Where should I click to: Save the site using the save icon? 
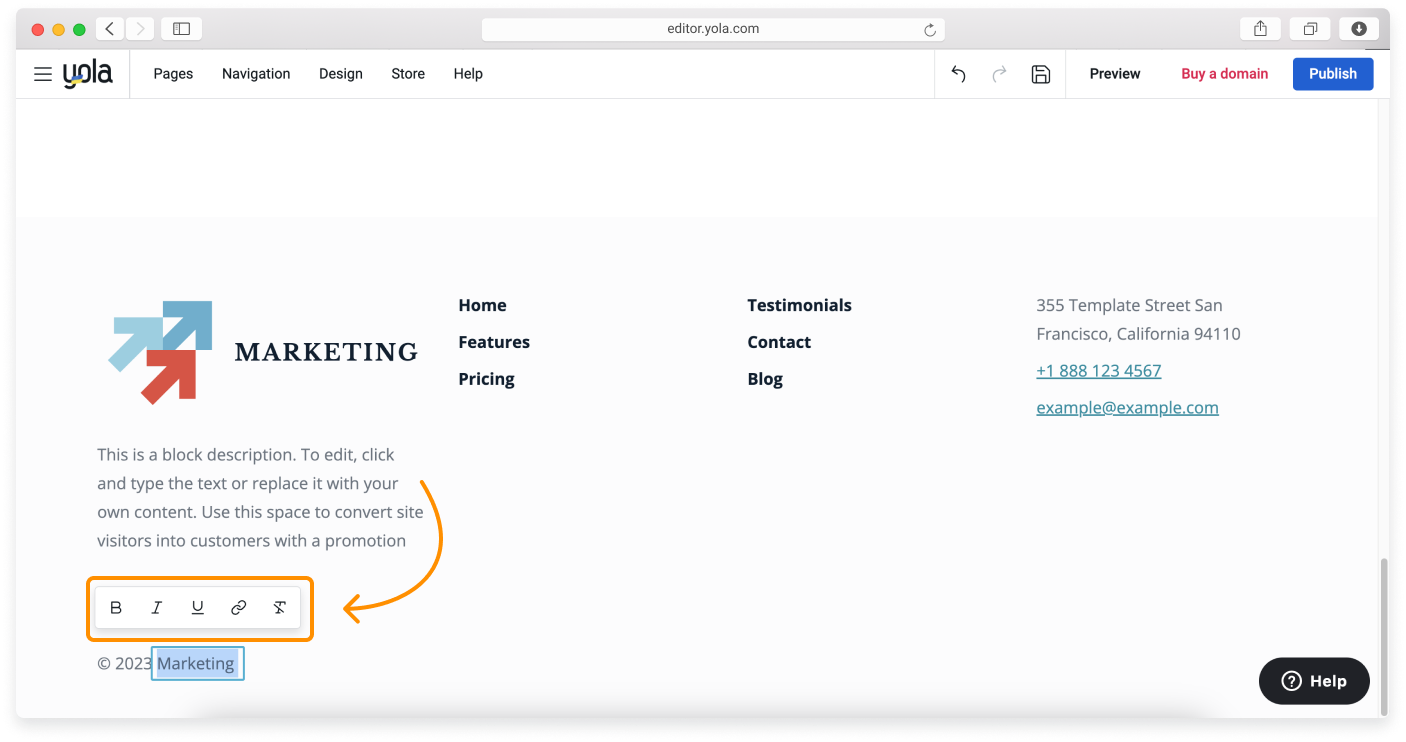1041,73
